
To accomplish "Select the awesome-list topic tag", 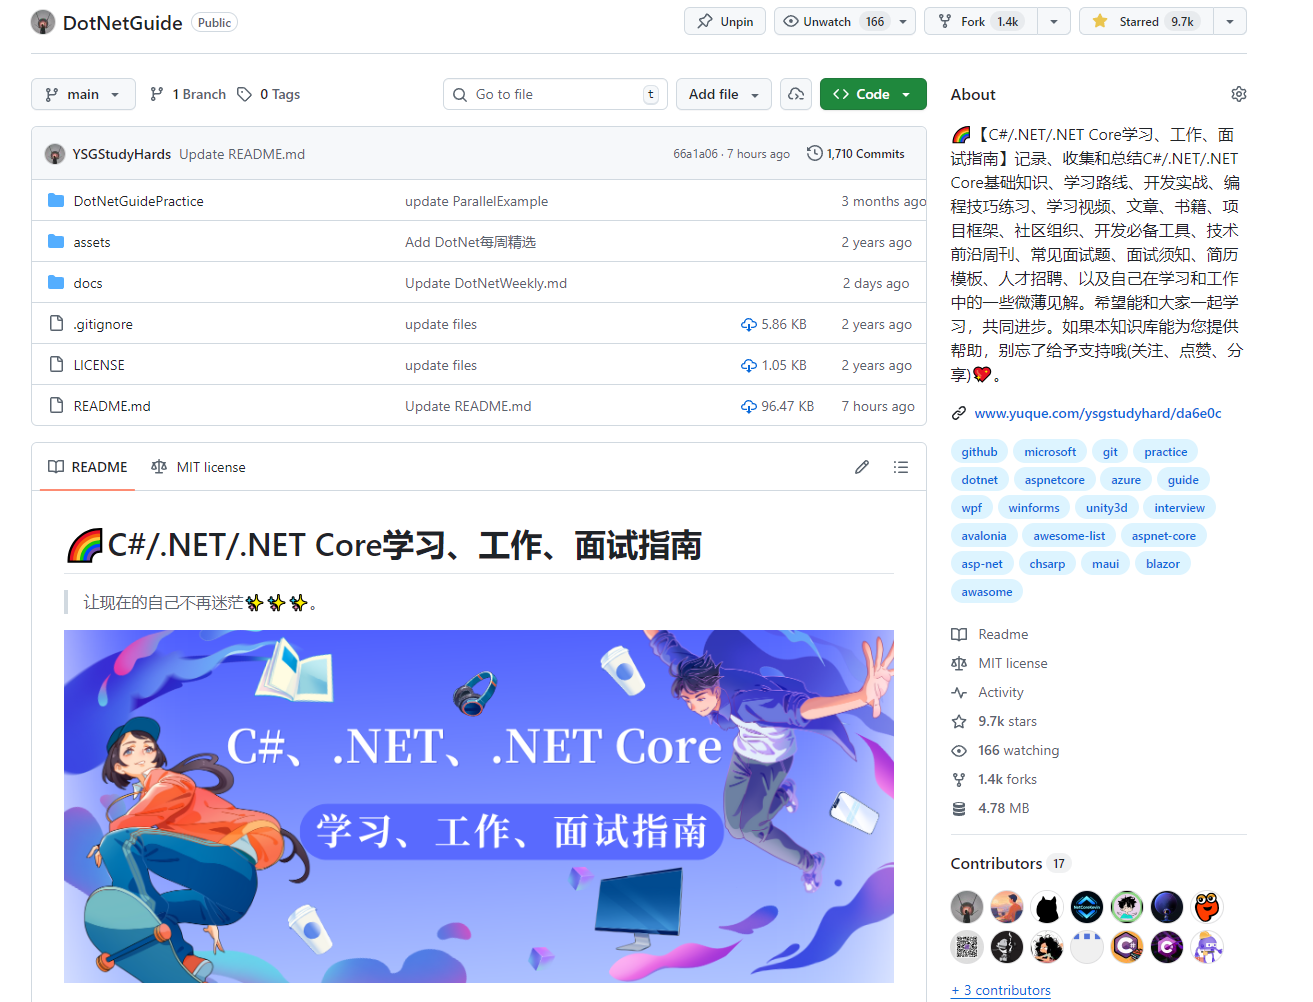I will click(x=1069, y=536).
